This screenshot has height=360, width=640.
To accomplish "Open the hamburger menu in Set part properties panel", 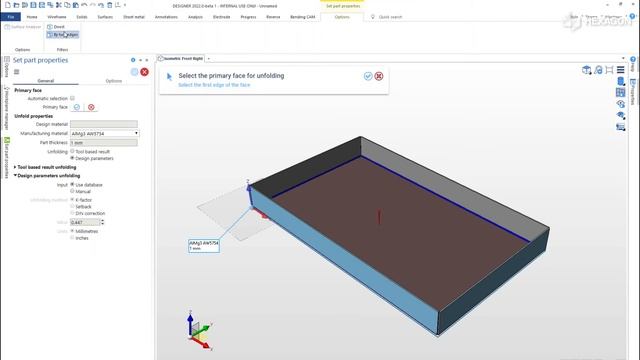I will [16, 72].
